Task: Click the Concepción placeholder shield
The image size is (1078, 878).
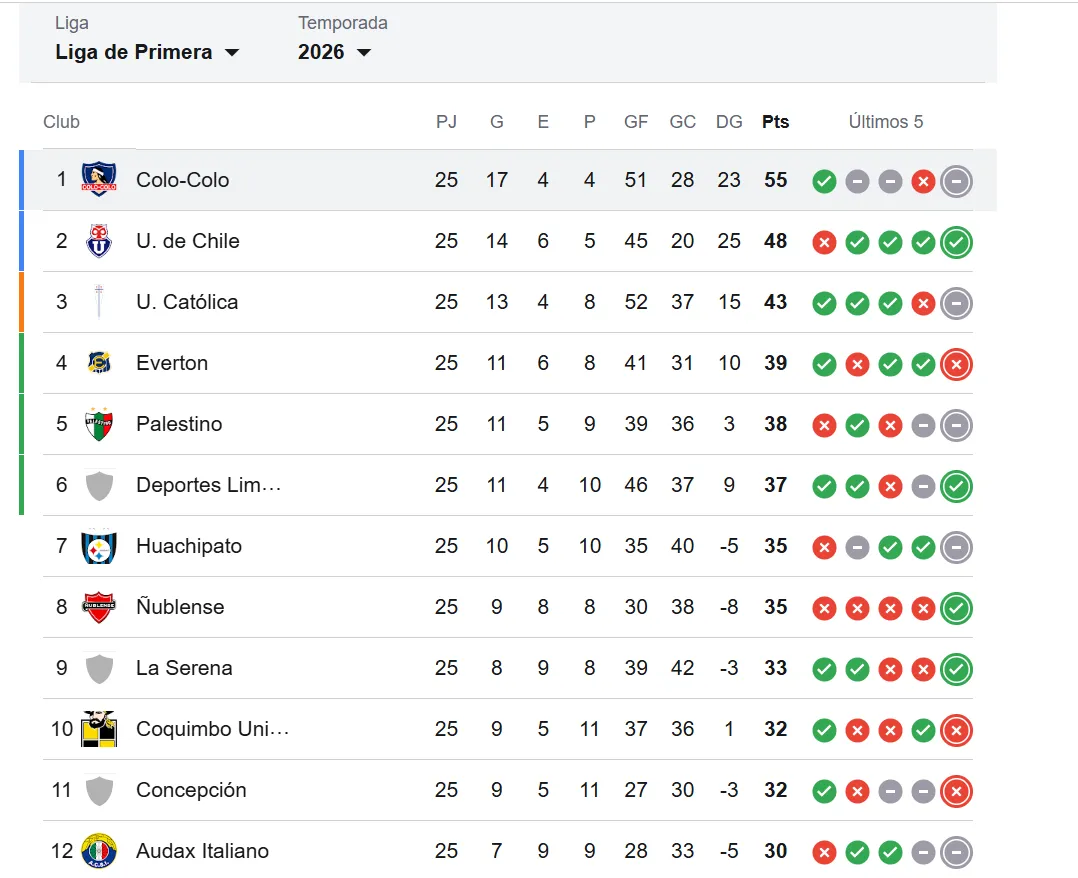Action: click(x=99, y=790)
